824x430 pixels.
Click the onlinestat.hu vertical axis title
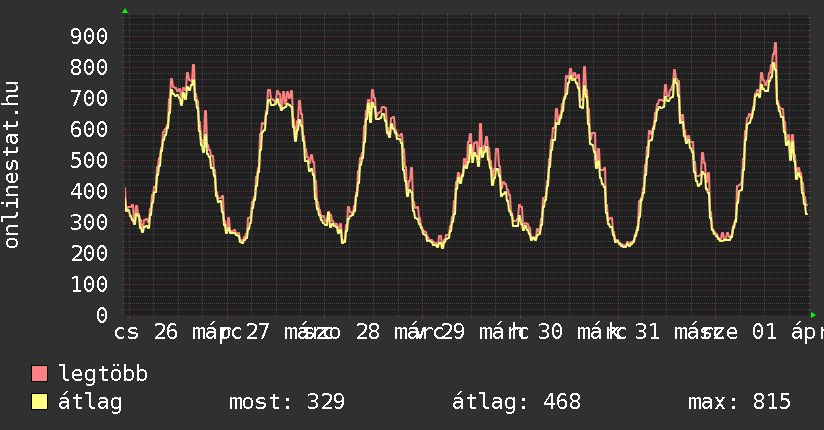[x=13, y=165]
